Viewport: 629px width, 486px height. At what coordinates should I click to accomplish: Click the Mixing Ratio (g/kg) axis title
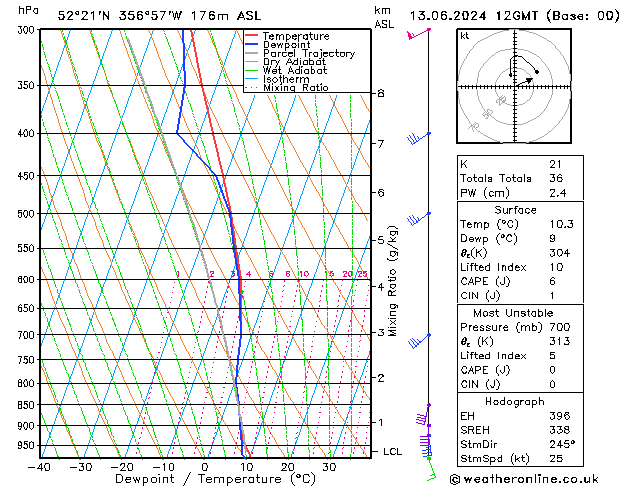(x=393, y=281)
